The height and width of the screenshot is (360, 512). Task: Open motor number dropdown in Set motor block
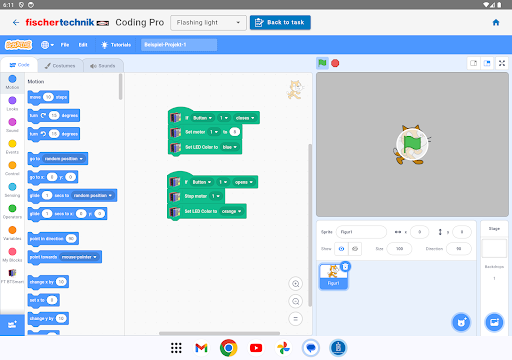[214, 132]
